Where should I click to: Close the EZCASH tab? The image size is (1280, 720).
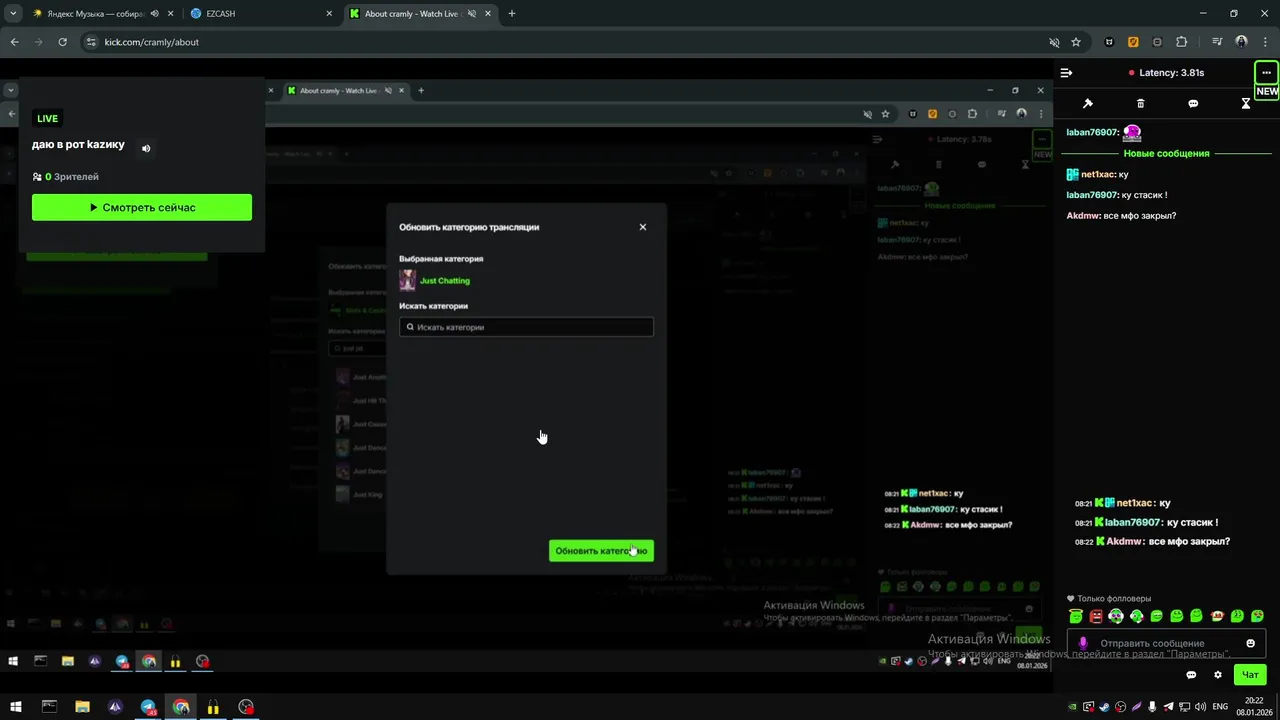tap(329, 14)
